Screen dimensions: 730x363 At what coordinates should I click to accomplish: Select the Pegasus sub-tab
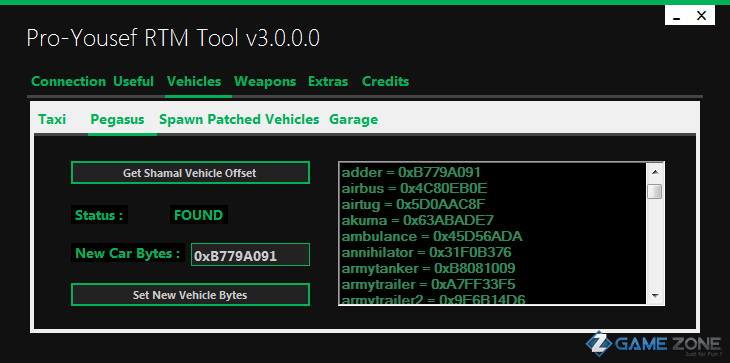pos(117,120)
